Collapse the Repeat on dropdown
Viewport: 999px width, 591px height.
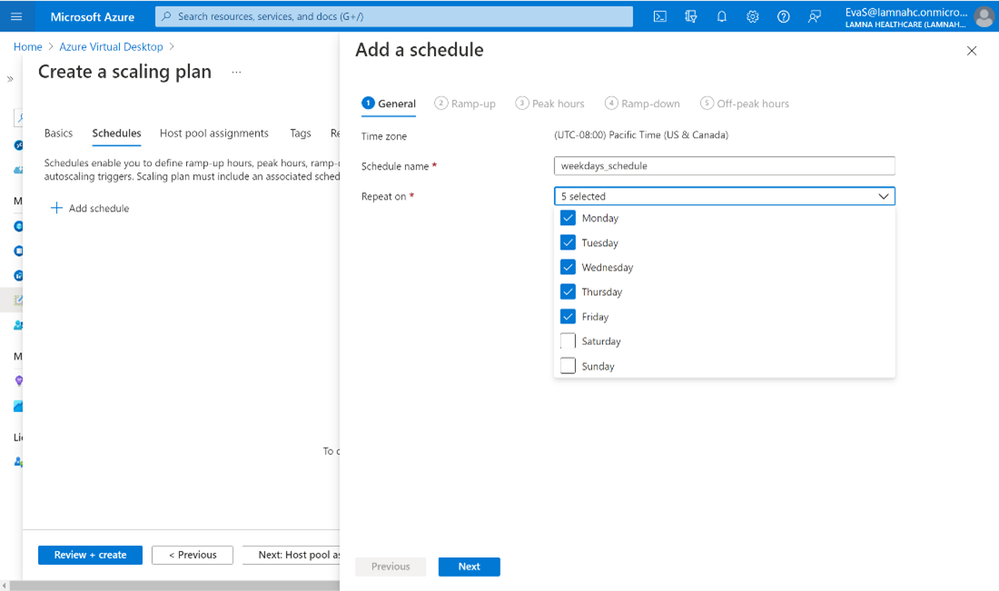click(x=883, y=197)
